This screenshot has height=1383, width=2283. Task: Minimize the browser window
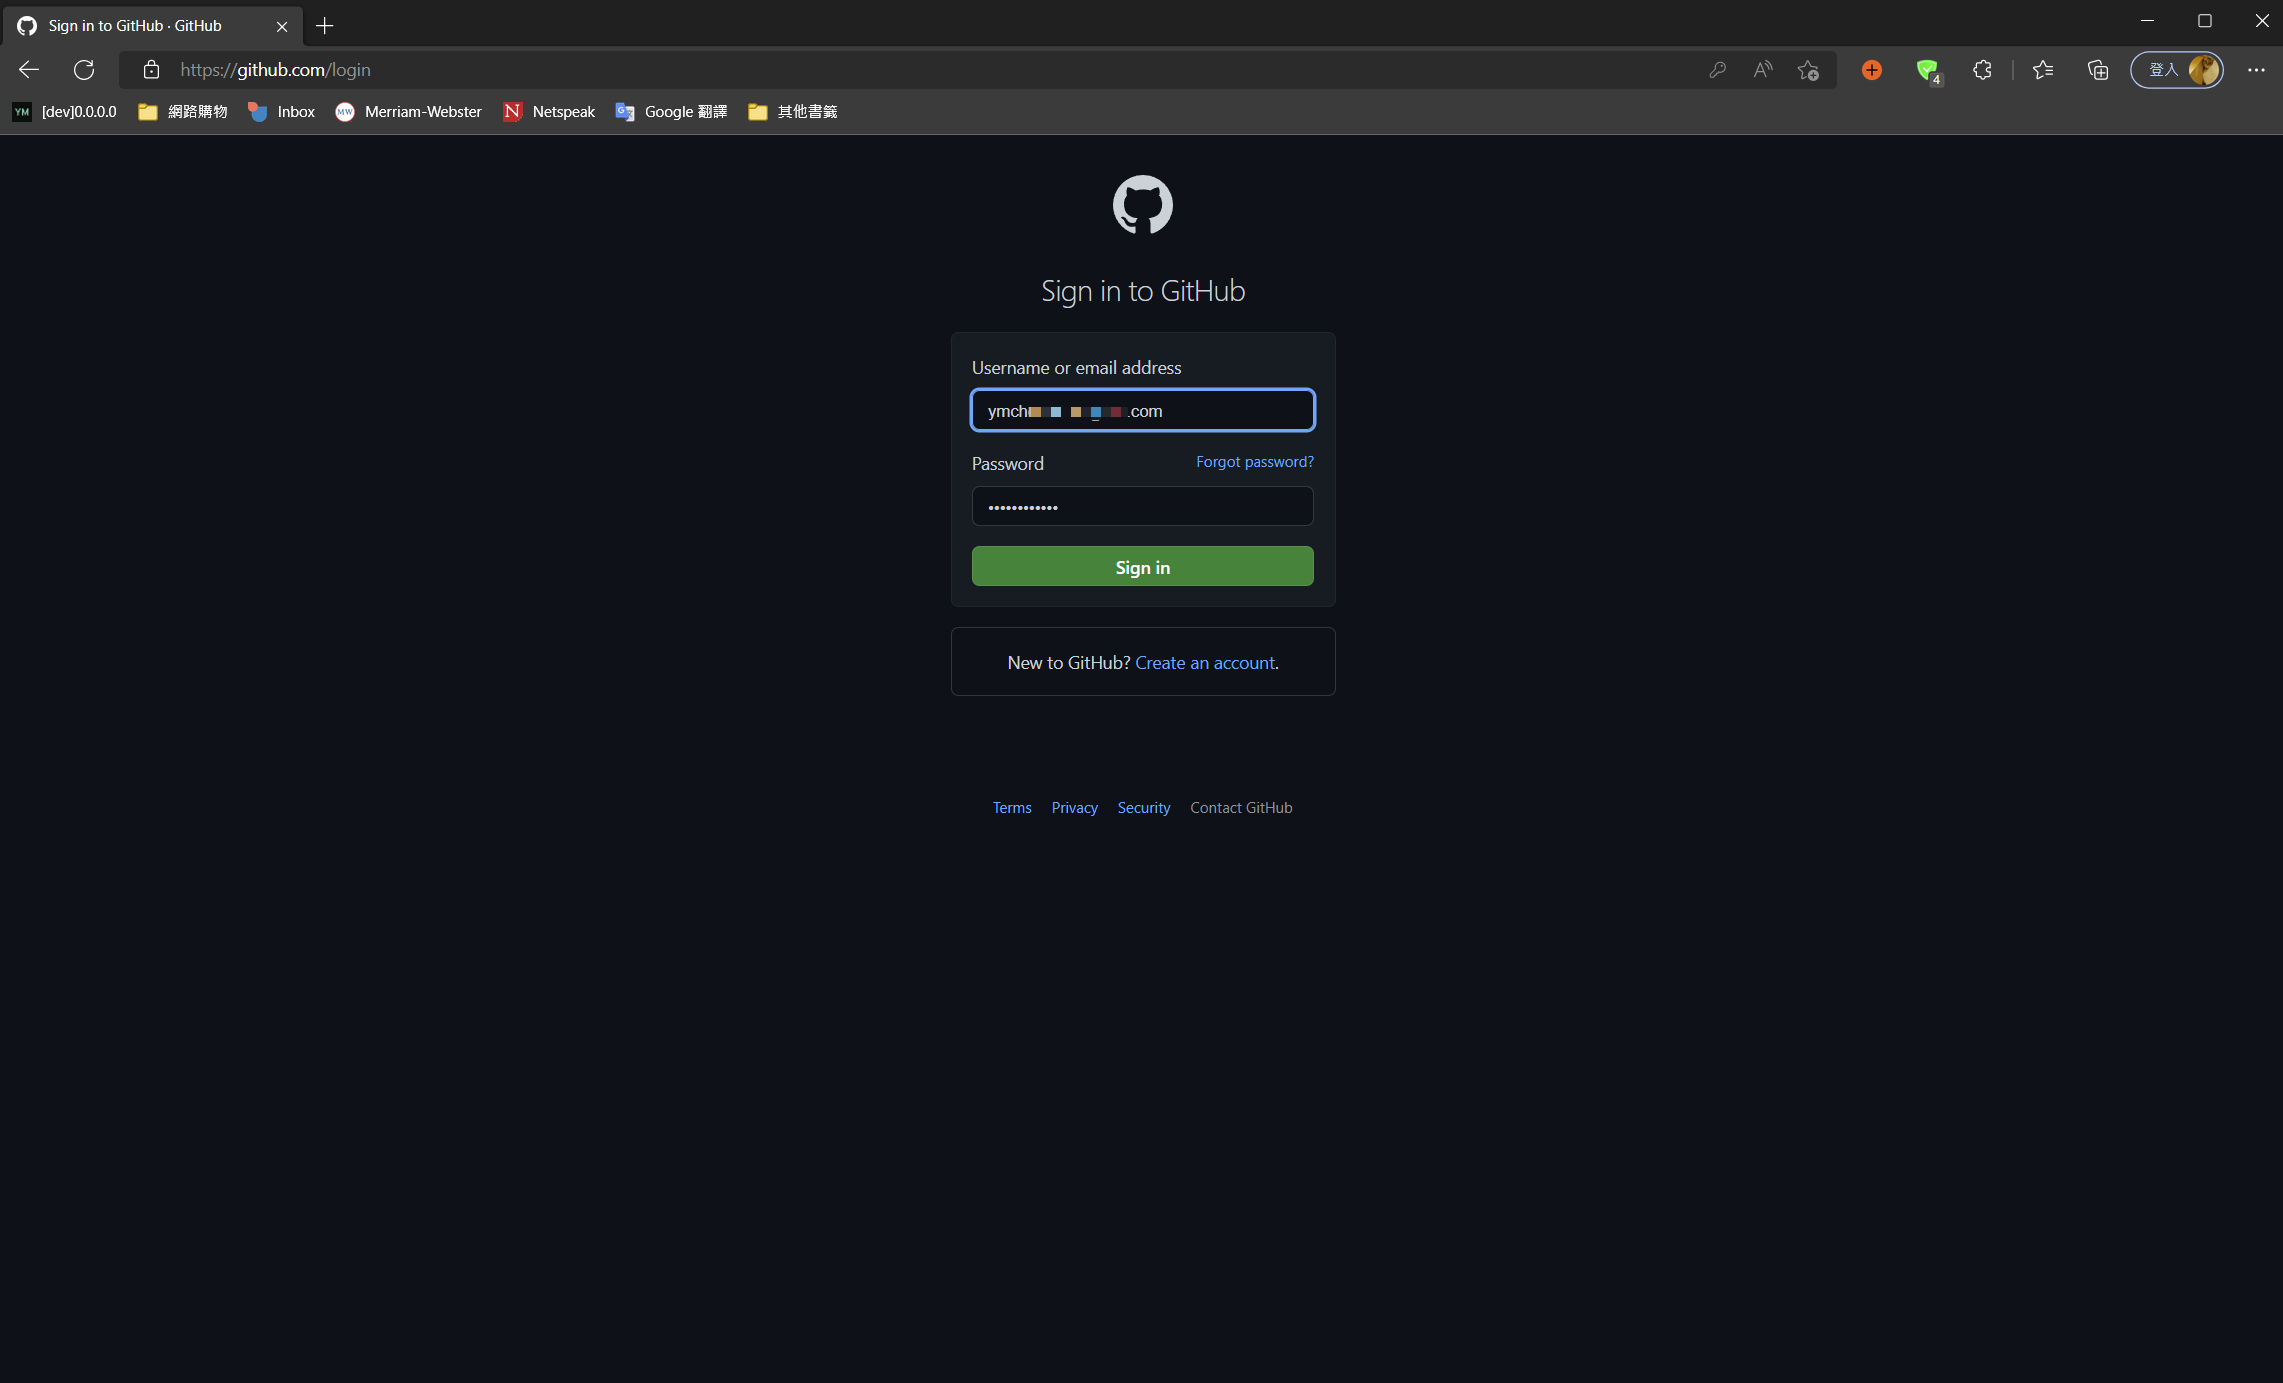tap(2147, 21)
